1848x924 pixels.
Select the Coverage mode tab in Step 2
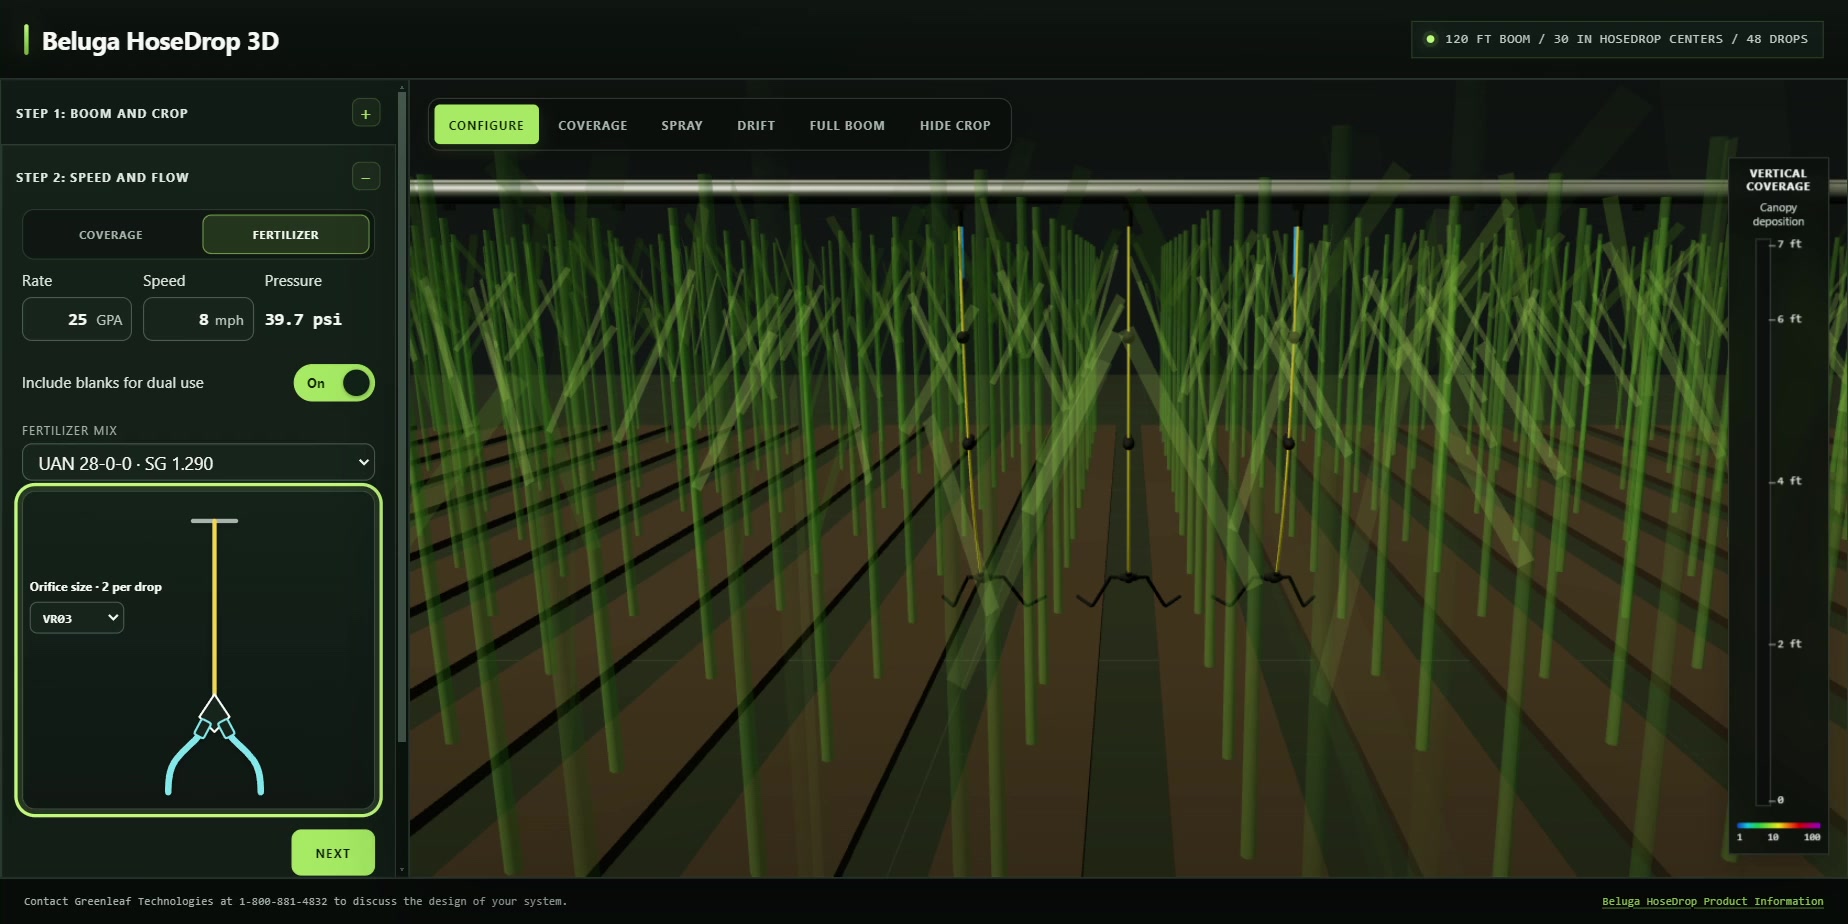(111, 235)
